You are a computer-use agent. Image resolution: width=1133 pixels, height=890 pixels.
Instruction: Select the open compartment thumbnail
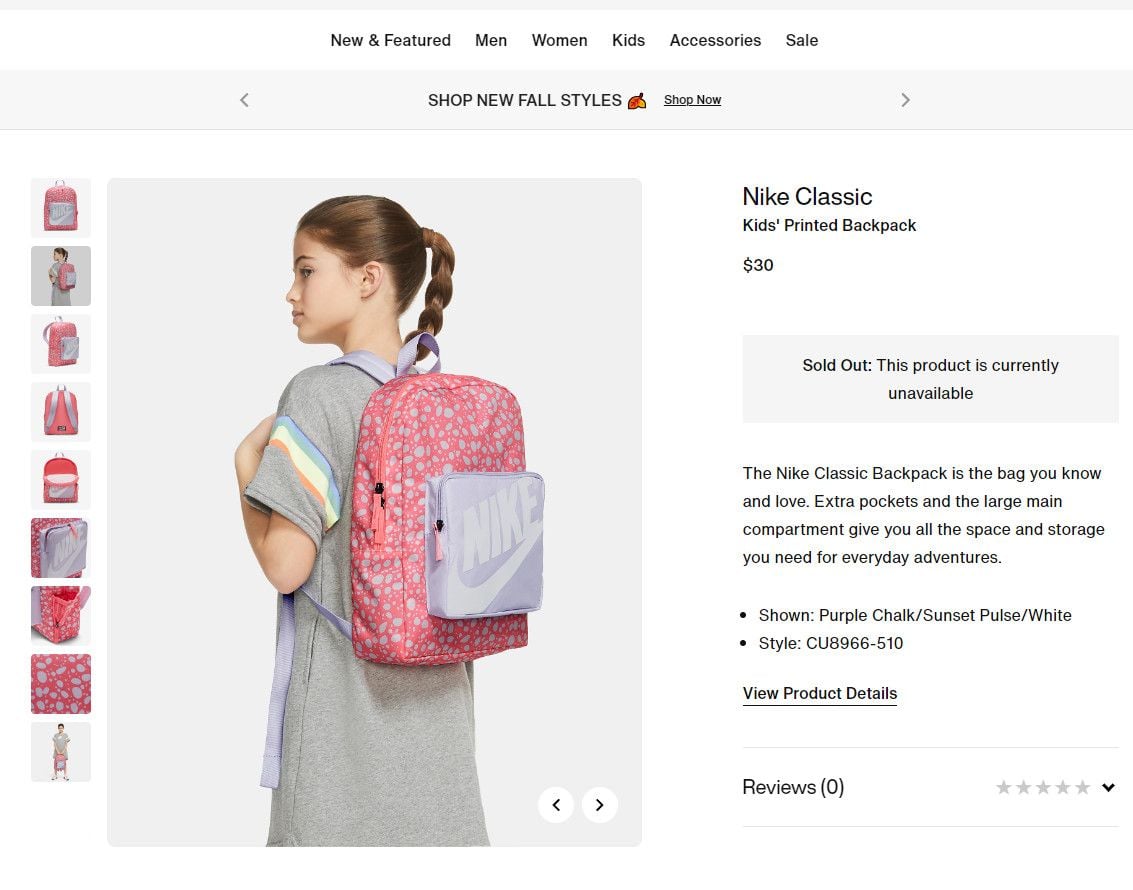tap(61, 480)
